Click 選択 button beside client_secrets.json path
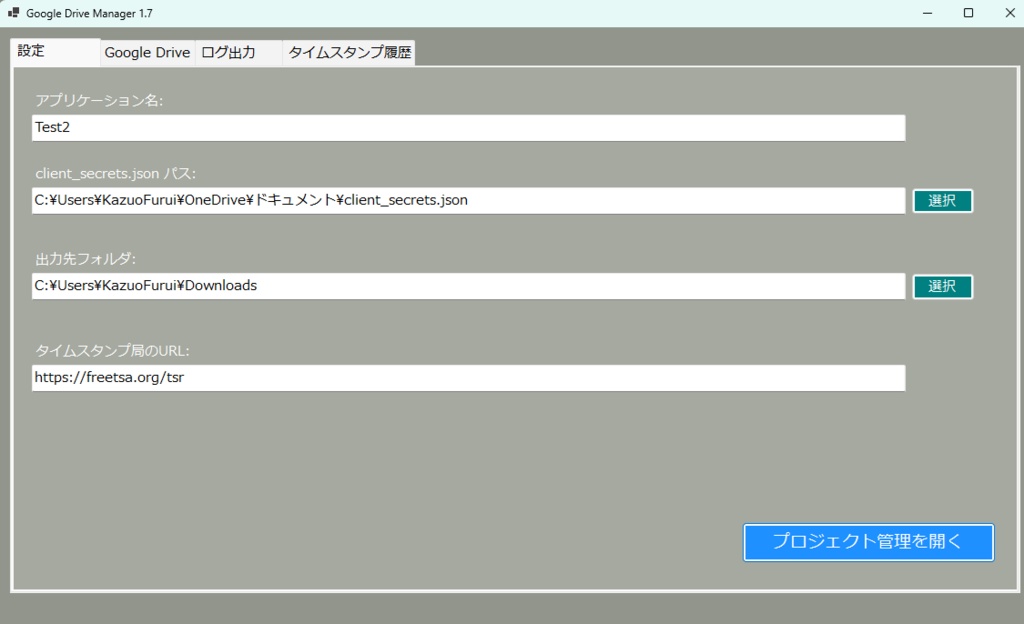This screenshot has height=624, width=1024. pyautogui.click(x=942, y=201)
